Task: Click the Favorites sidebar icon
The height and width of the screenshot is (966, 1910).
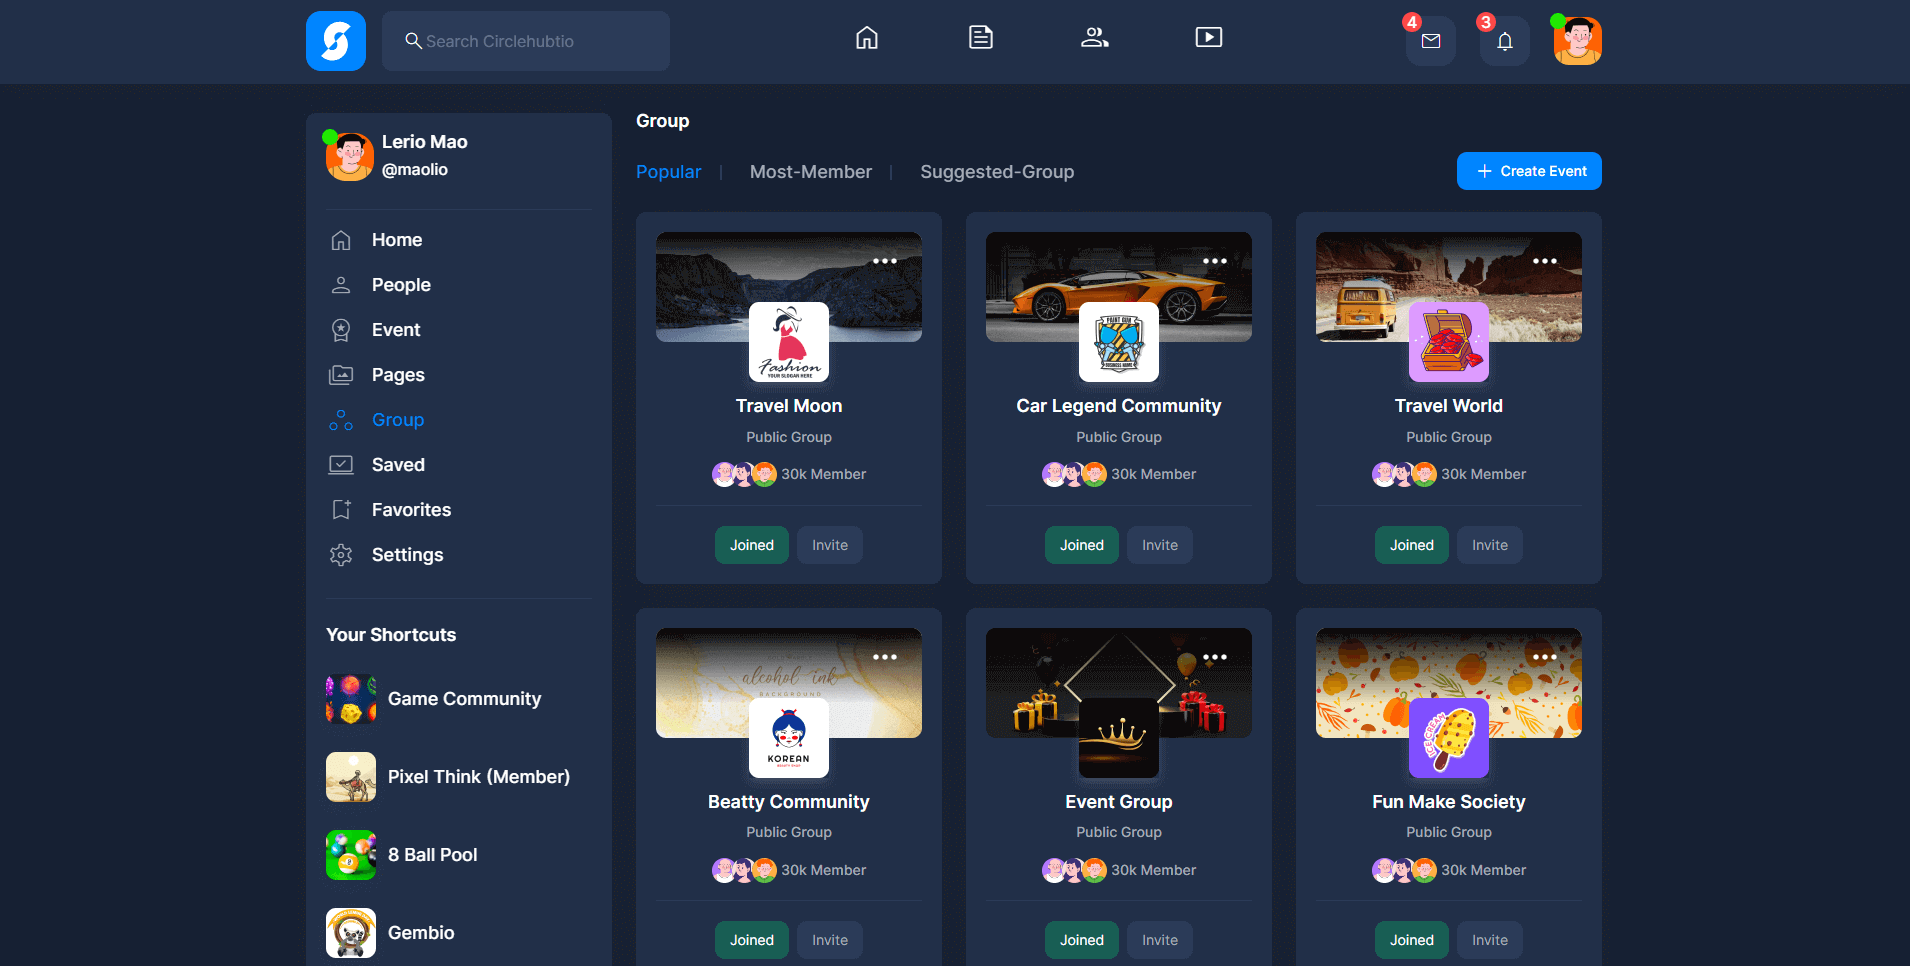Action: [x=341, y=510]
